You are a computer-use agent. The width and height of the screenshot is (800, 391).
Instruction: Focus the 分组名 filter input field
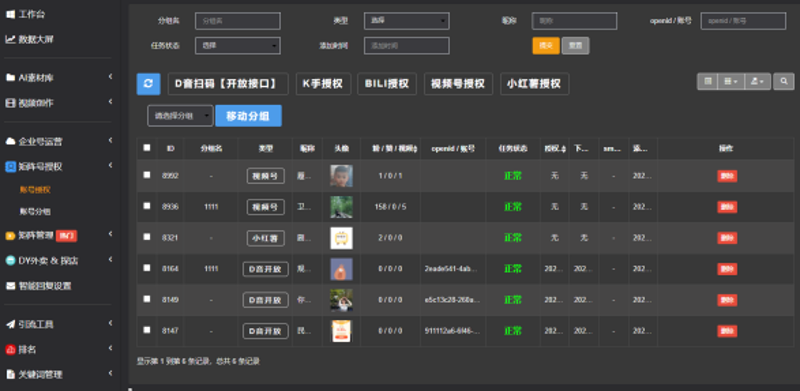click(238, 21)
